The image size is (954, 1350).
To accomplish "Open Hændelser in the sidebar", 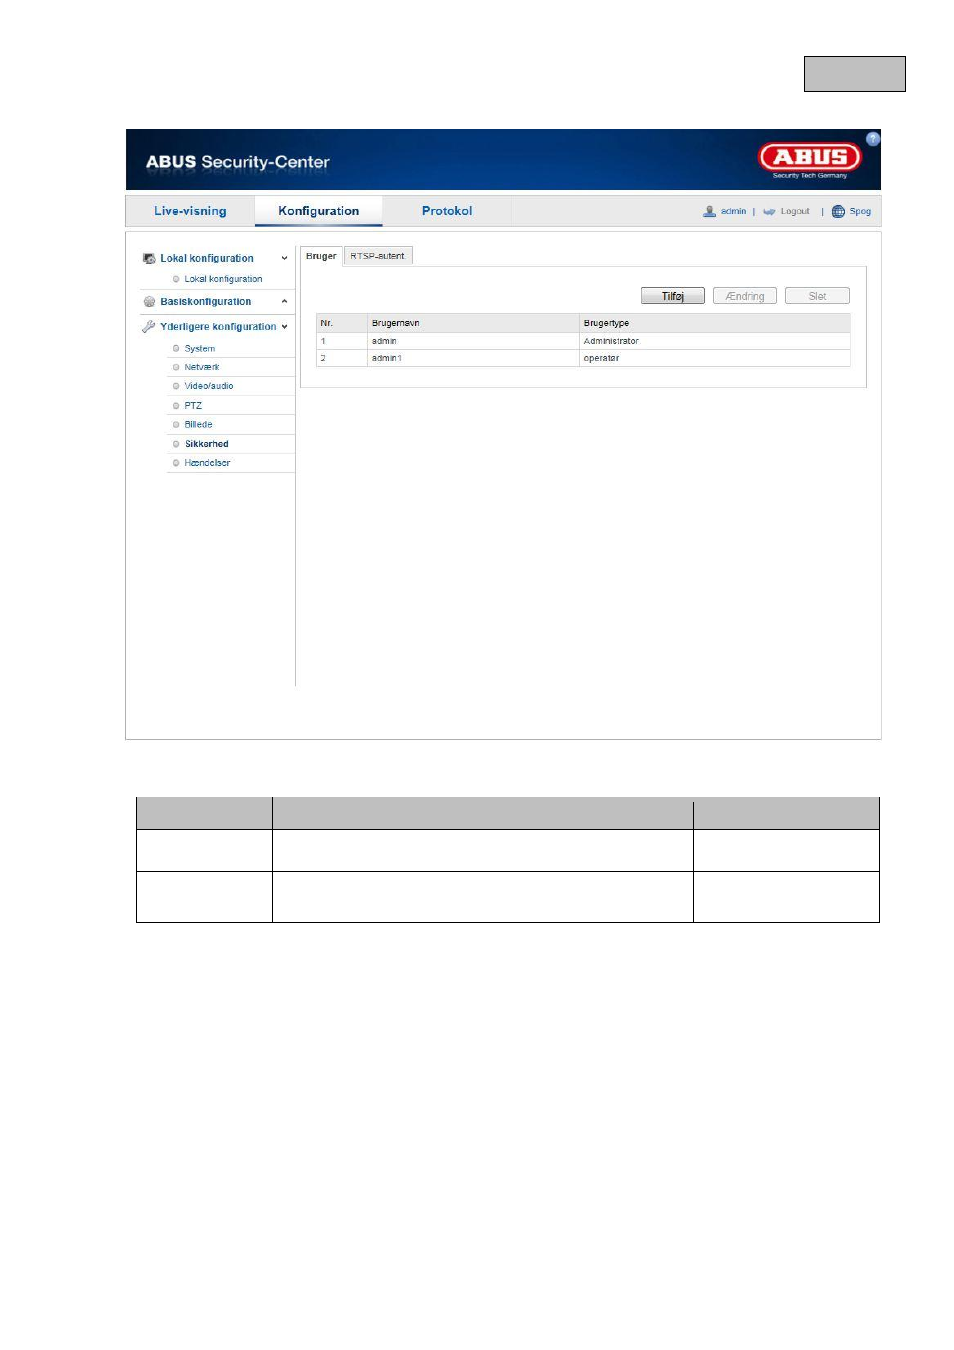I will [207, 463].
